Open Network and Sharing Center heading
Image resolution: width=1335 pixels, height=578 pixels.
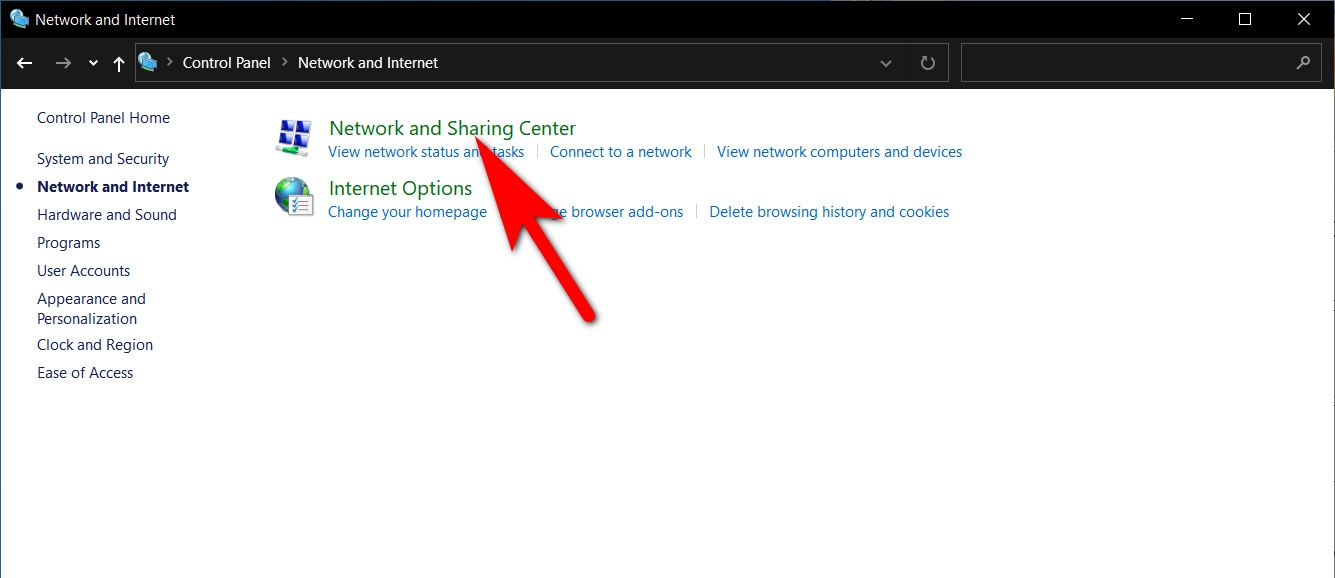coord(452,128)
